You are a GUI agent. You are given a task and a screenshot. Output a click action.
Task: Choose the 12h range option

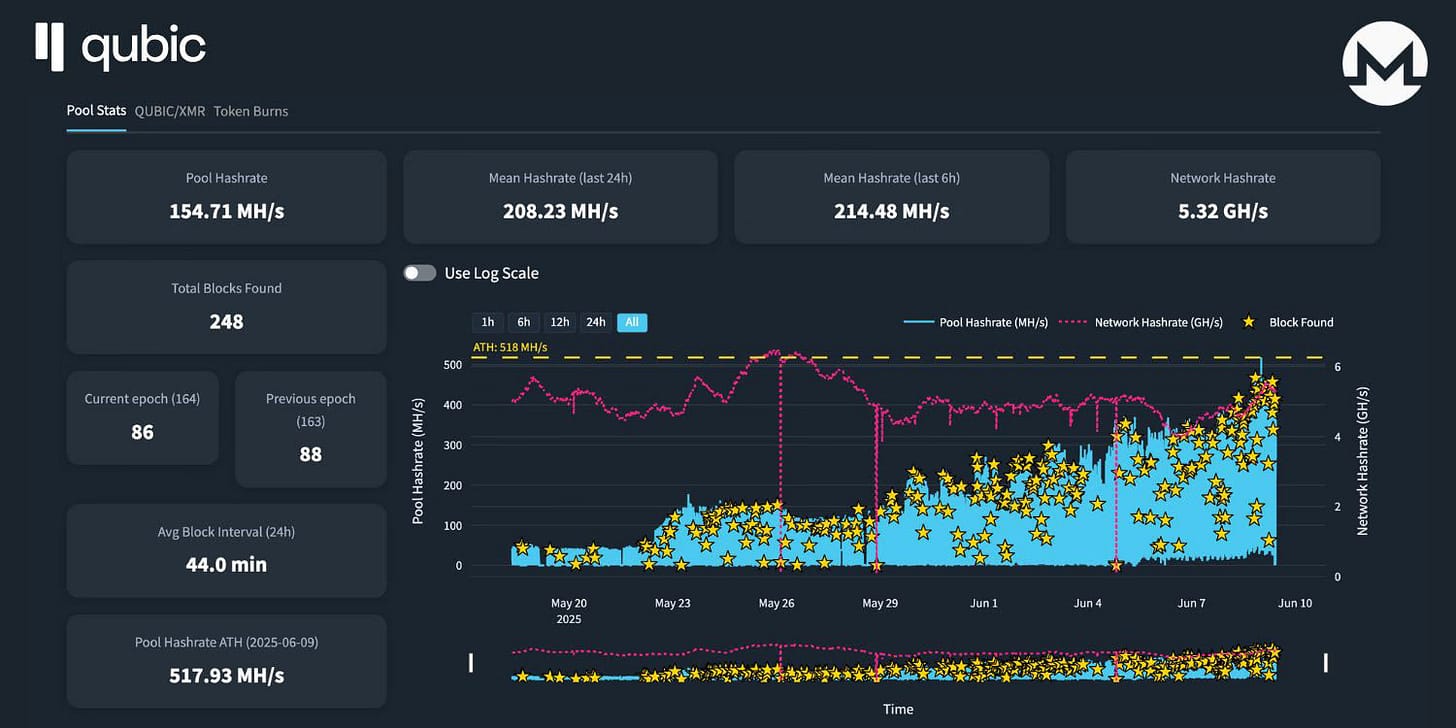point(560,322)
